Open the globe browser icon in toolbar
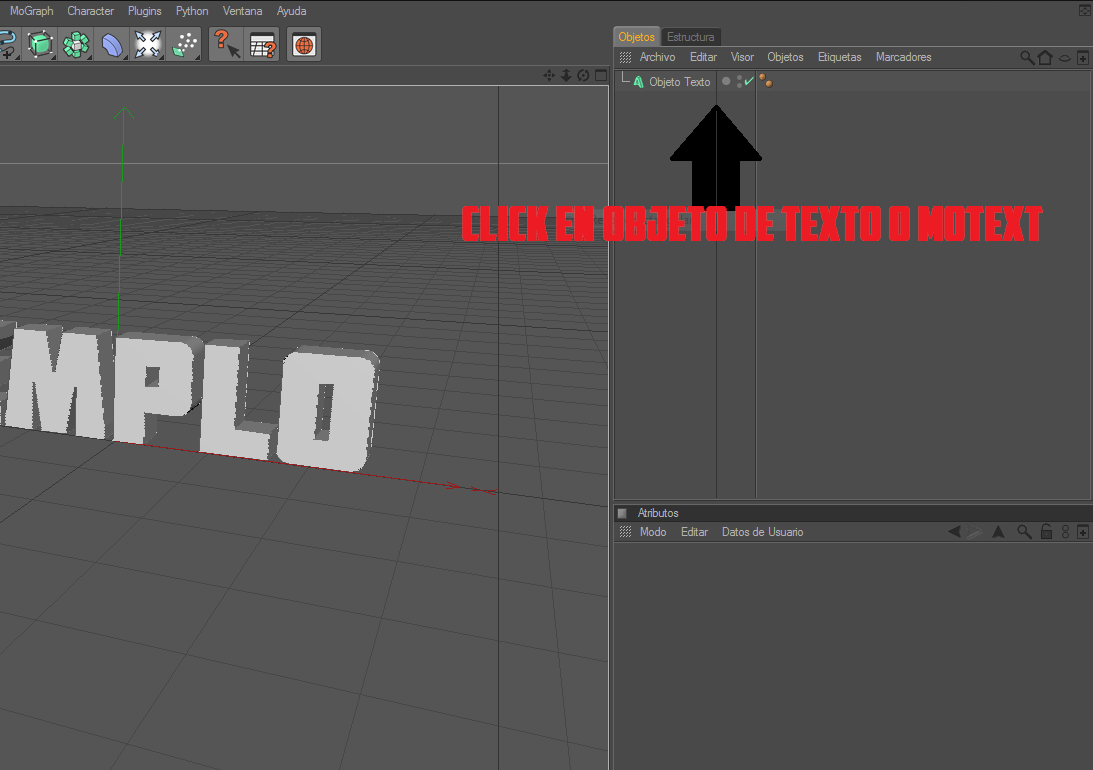1093x770 pixels. point(304,44)
